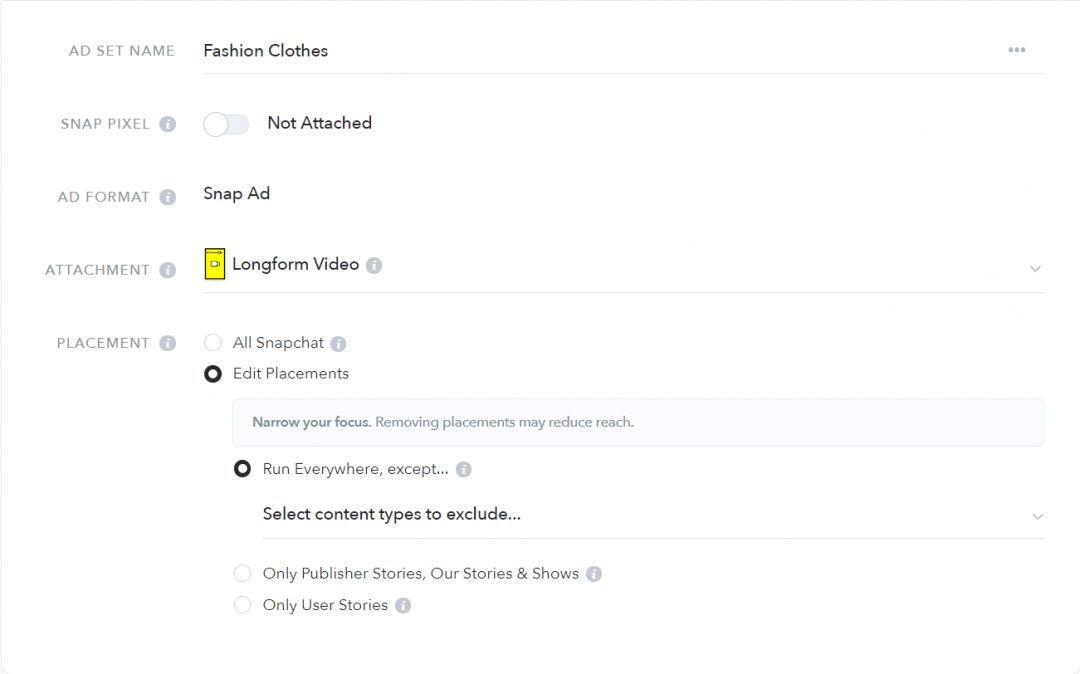The height and width of the screenshot is (674, 1080).
Task: Choose Run Everywhere, except radio option
Action: coord(242,469)
